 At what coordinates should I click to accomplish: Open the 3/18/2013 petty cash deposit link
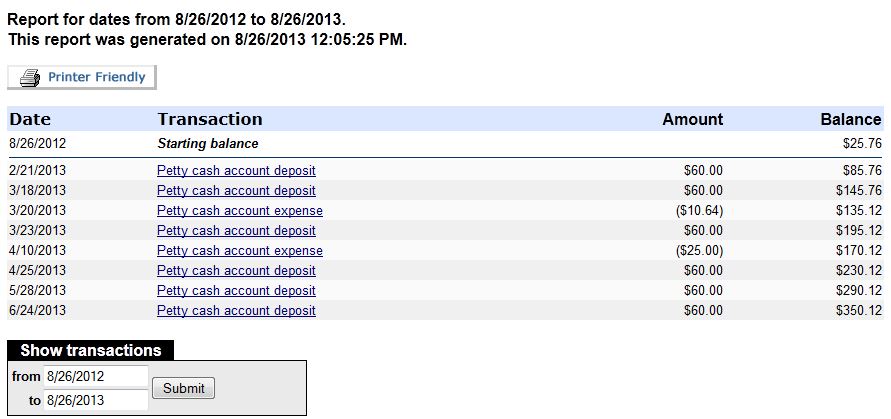click(236, 190)
